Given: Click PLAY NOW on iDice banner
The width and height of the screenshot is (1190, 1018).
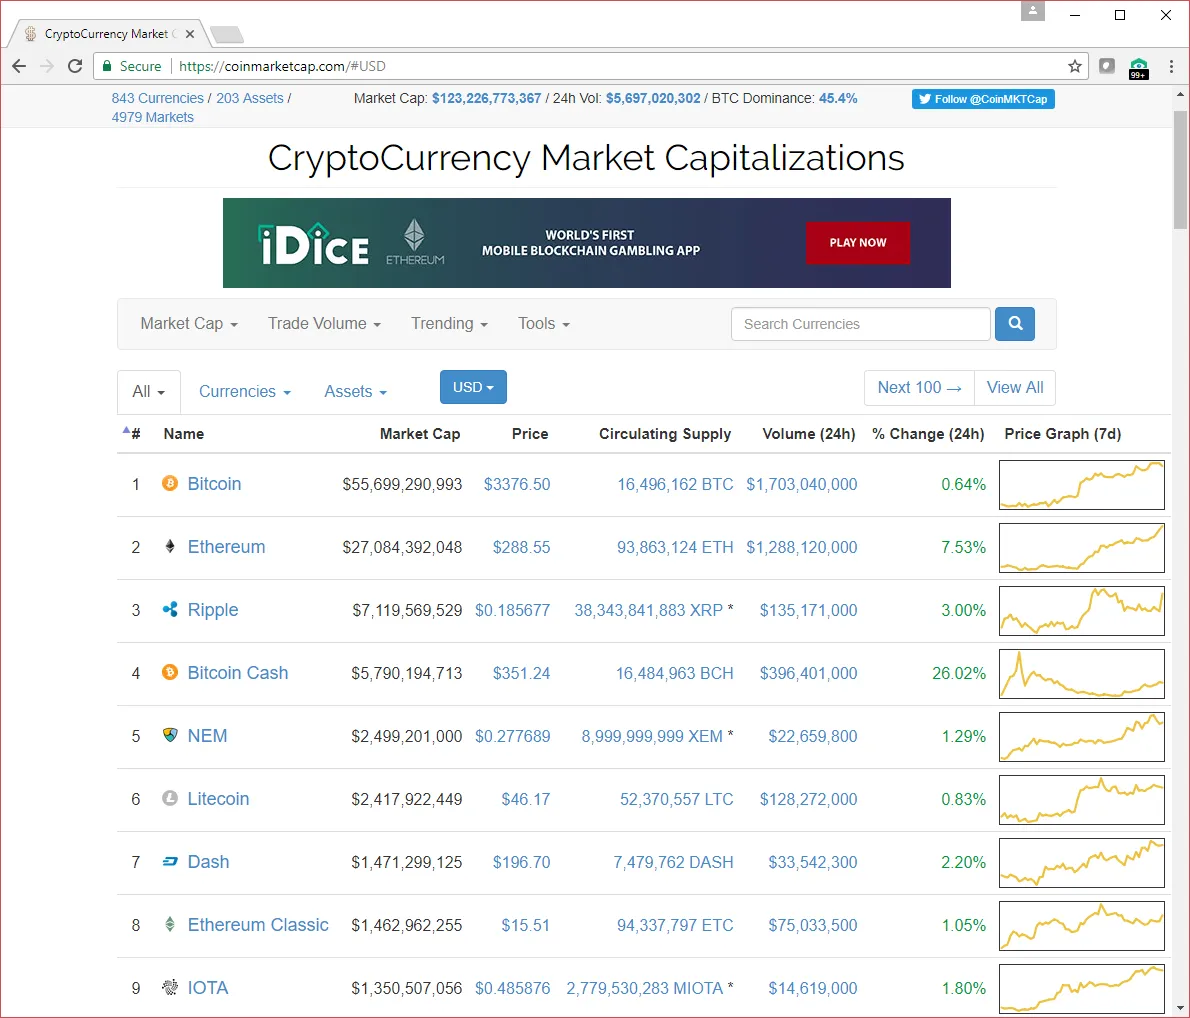Looking at the screenshot, I should (858, 243).
